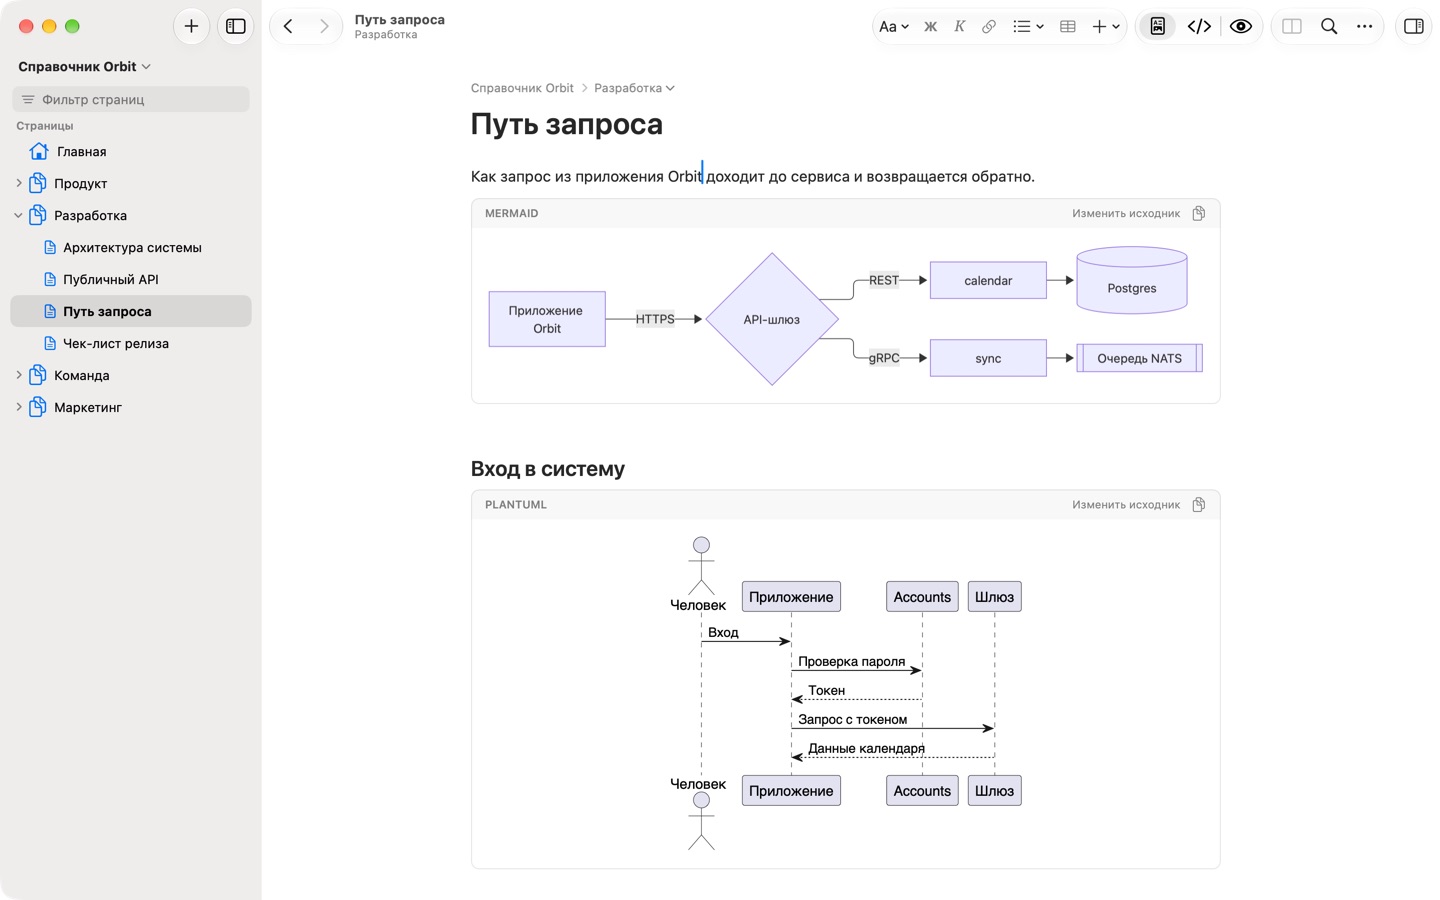Open the insert plus dropdown menu
Screen dimensions: 1440x900
point(1106,27)
